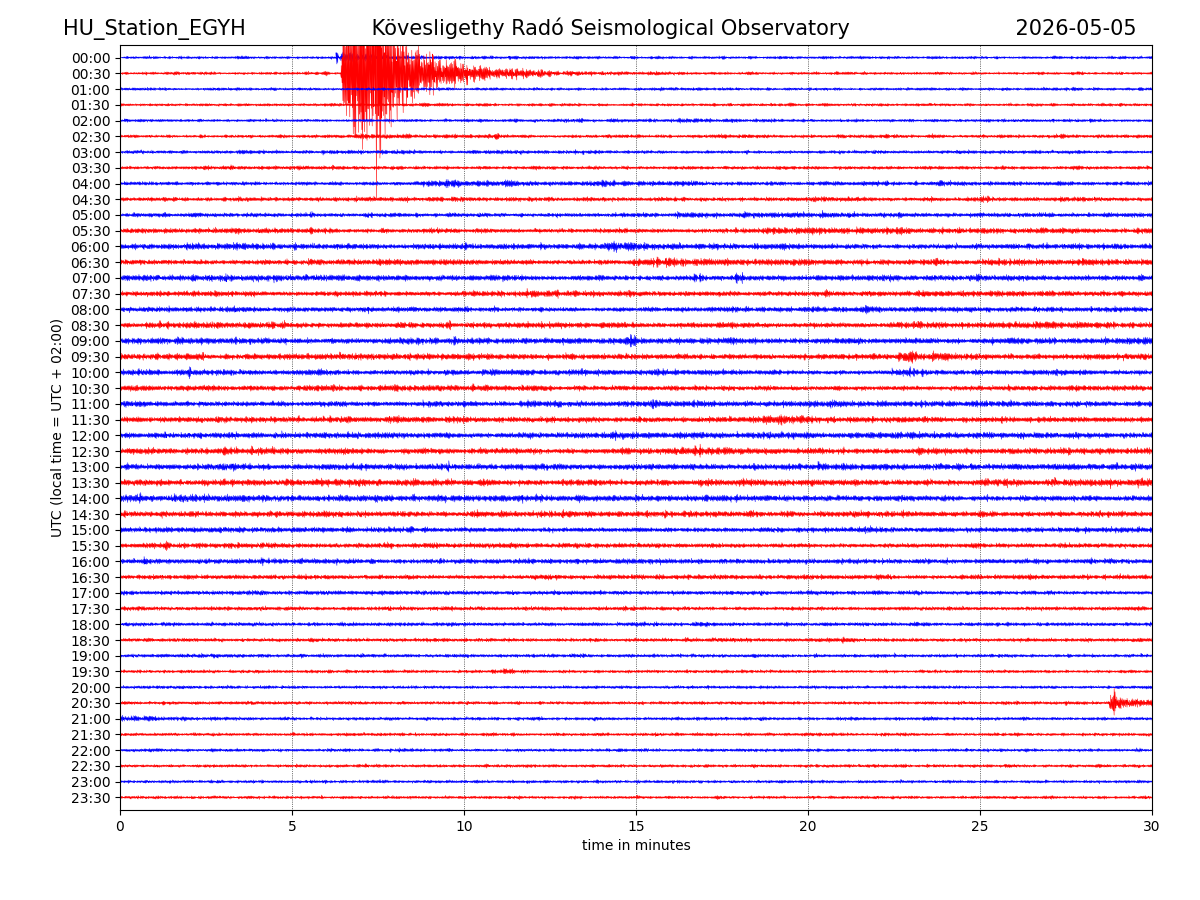This screenshot has width=1200, height=900.
Task: Click the x-axis tick label 10
Action: click(x=464, y=827)
